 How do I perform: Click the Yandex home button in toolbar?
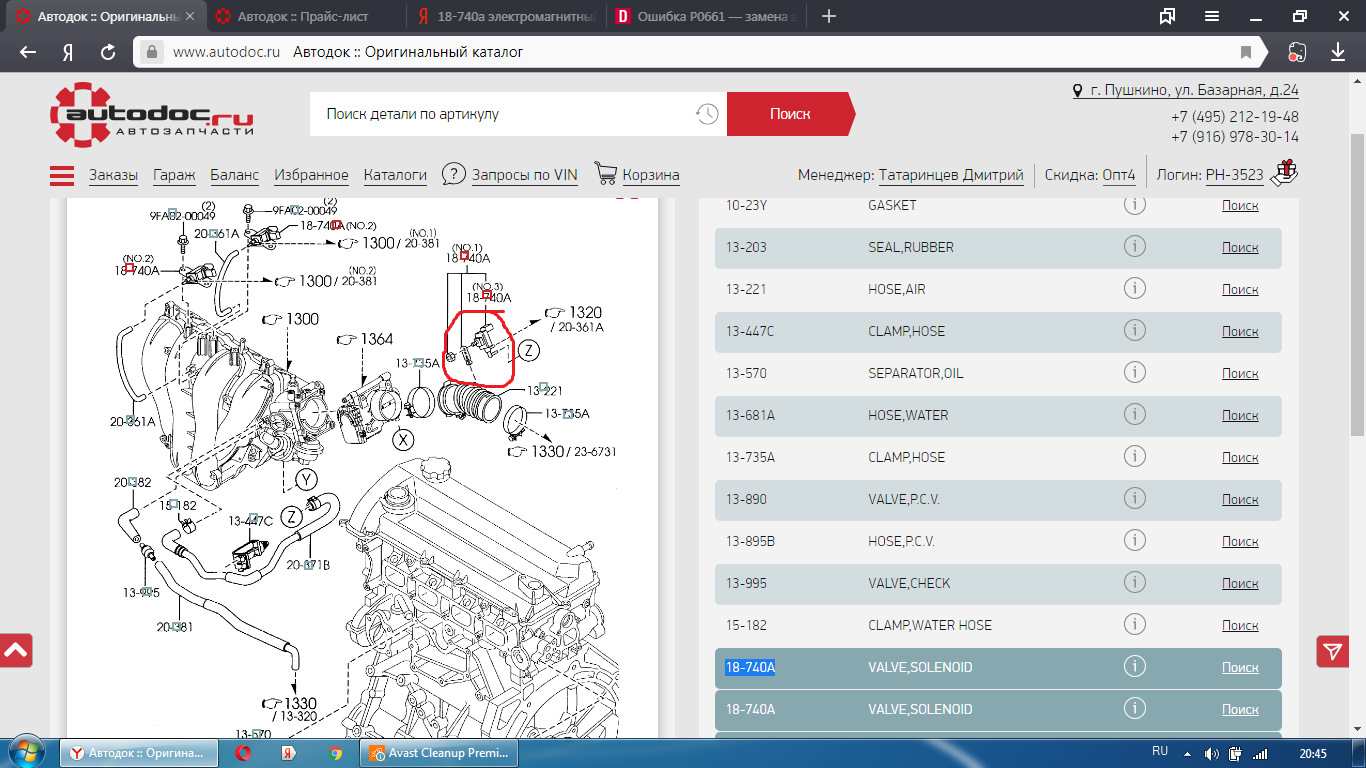(68, 52)
